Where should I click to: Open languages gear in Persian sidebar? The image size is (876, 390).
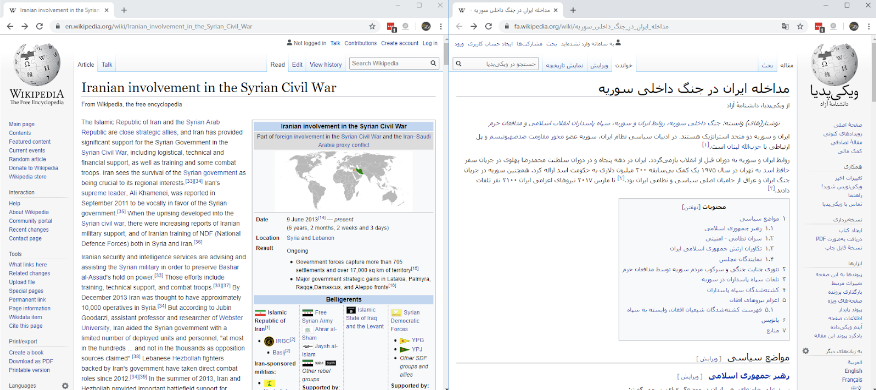[805, 351]
